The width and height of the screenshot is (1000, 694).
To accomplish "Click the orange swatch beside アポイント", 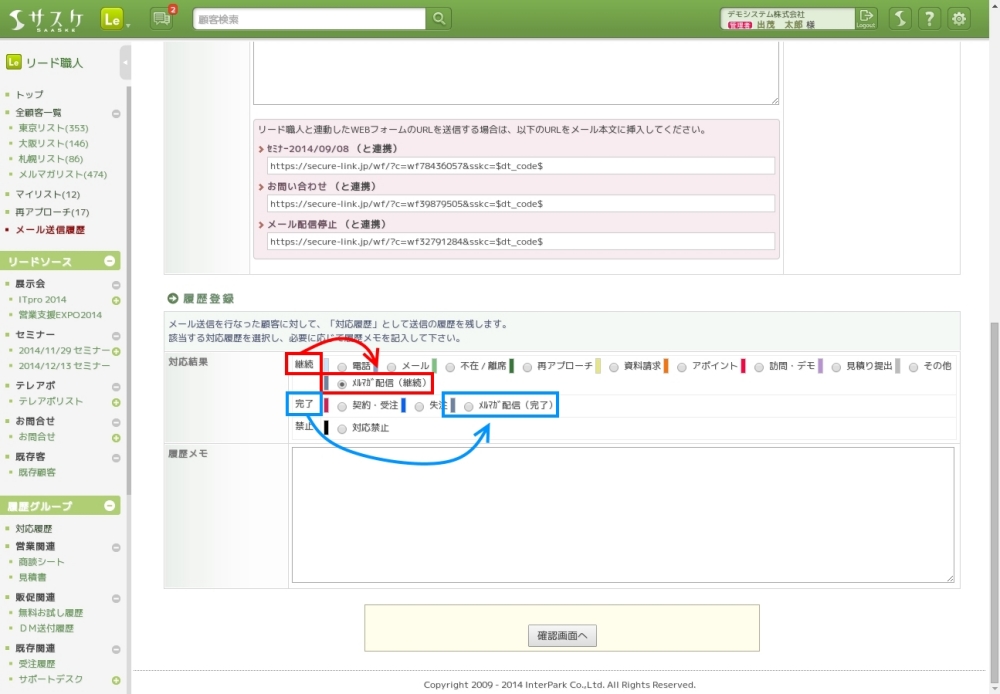I will [666, 366].
